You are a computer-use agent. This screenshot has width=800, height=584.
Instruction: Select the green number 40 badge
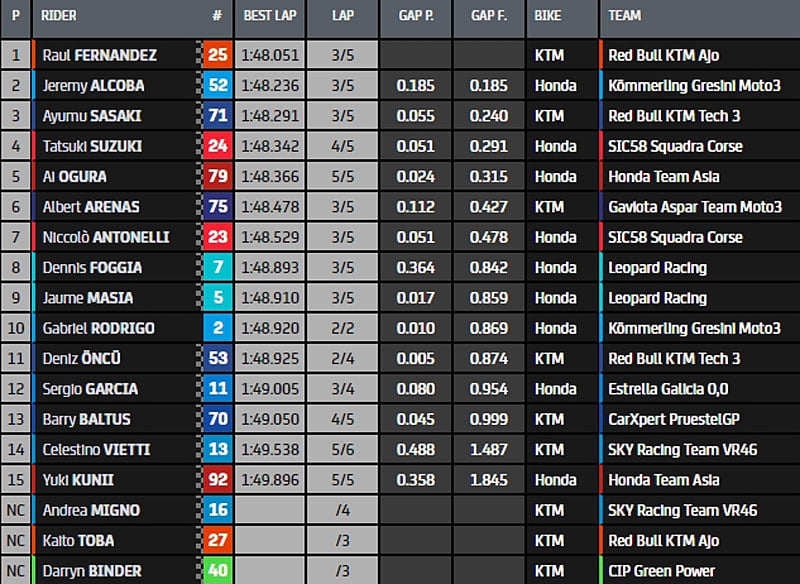pos(218,571)
